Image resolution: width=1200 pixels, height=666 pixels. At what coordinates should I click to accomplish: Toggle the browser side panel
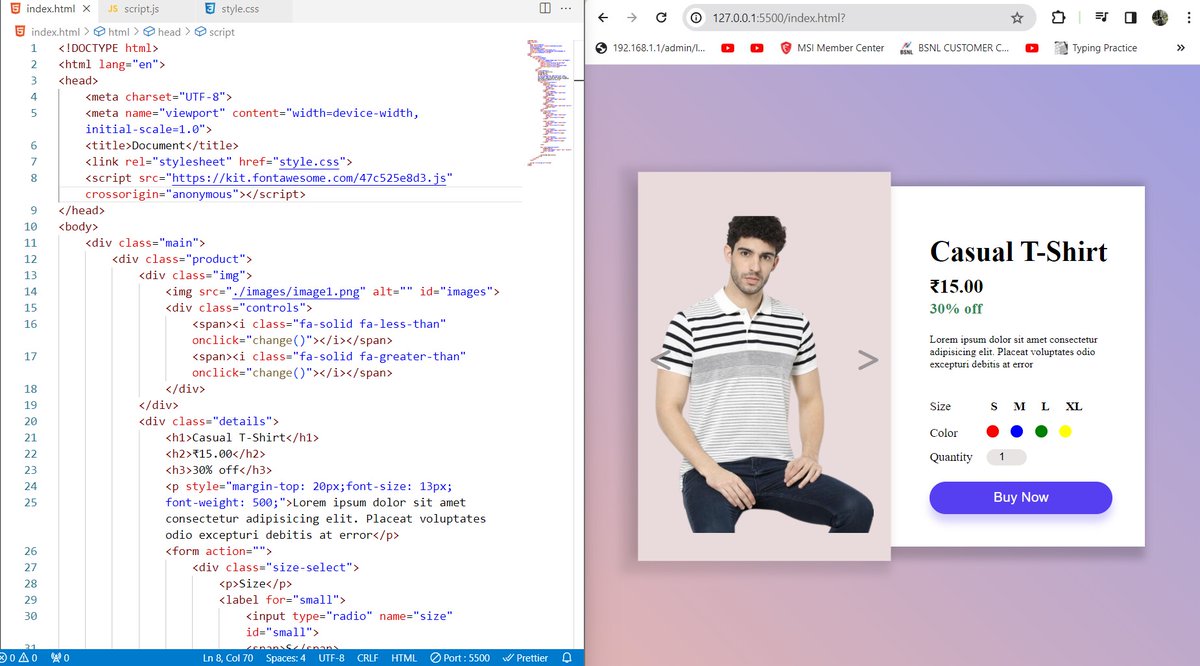point(1130,18)
